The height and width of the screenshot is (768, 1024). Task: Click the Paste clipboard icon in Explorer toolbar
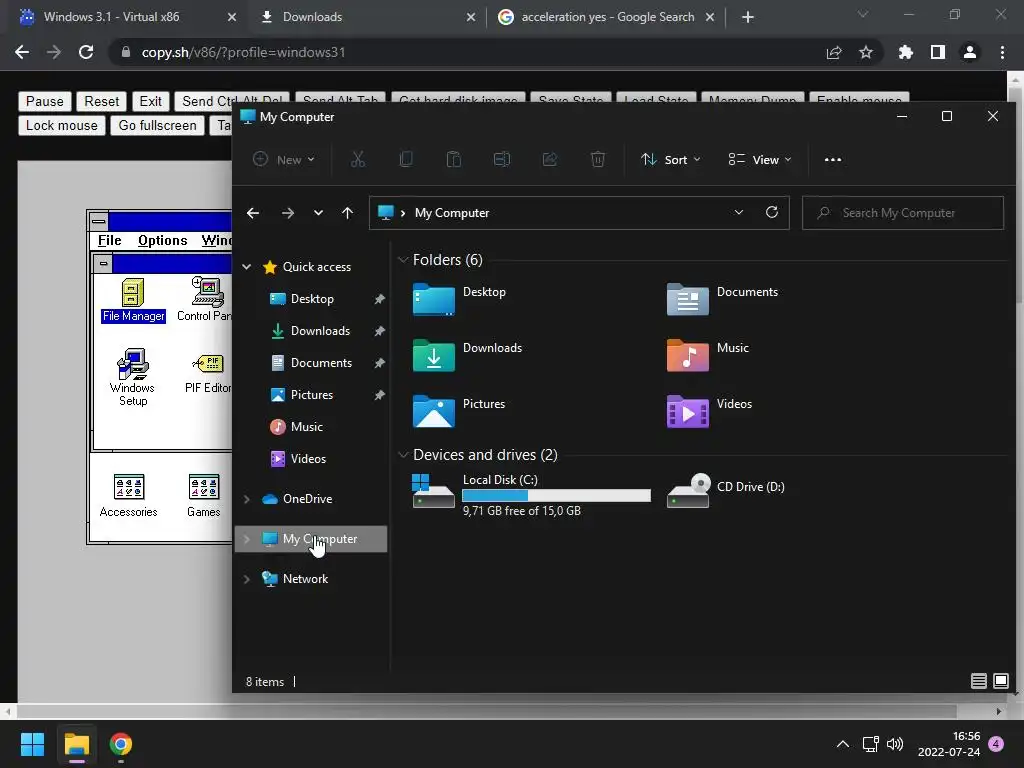pyautogui.click(x=454, y=159)
